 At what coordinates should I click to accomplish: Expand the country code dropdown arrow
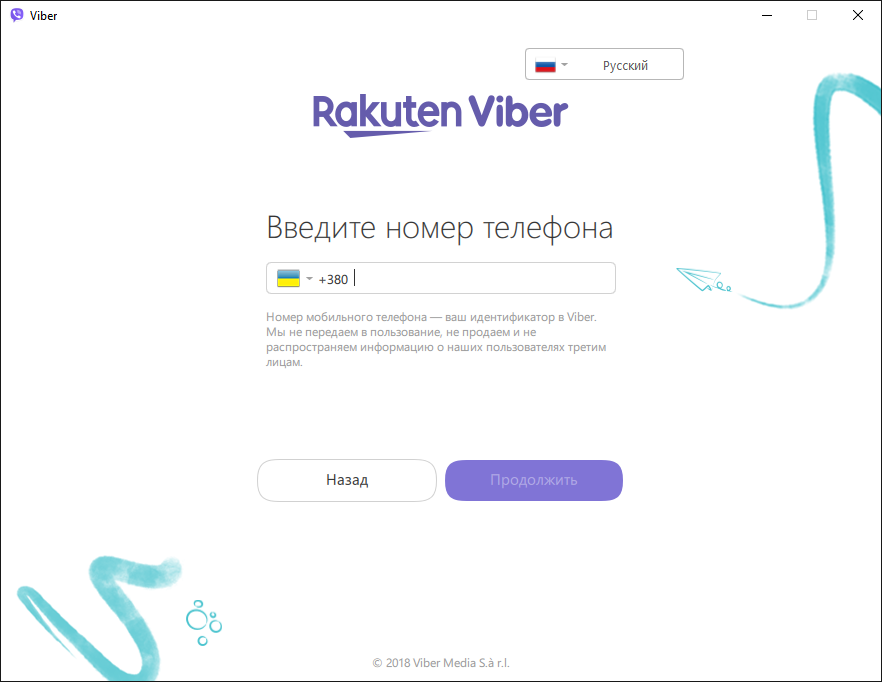coord(309,279)
